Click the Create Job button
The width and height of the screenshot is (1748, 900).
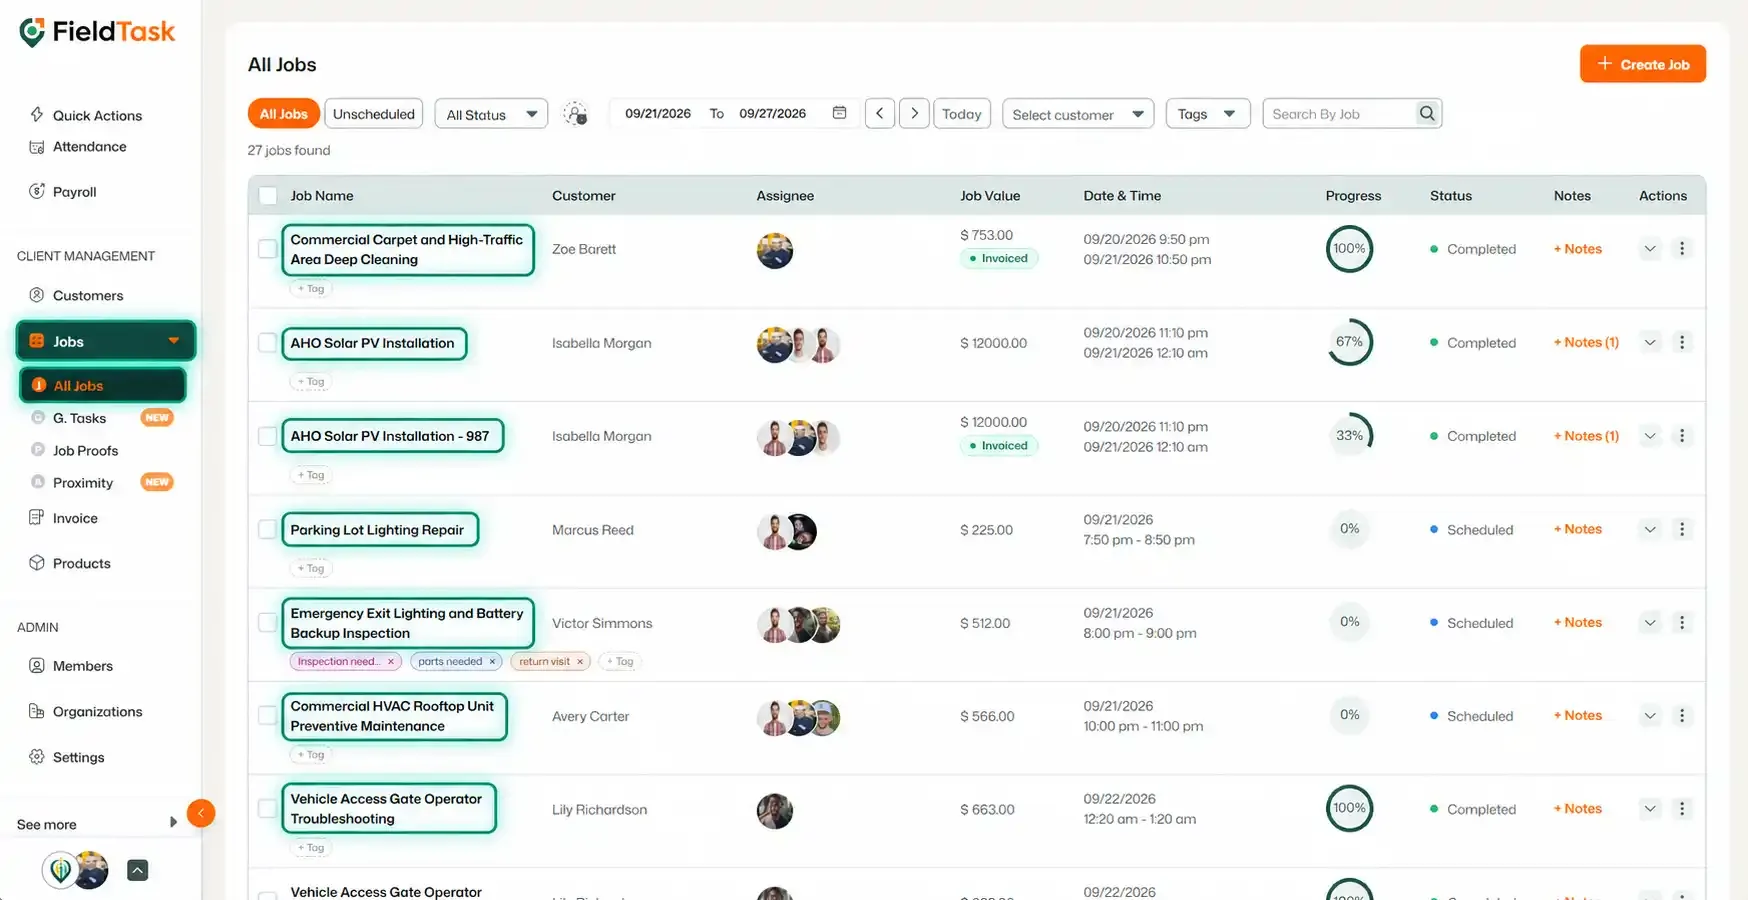point(1643,64)
